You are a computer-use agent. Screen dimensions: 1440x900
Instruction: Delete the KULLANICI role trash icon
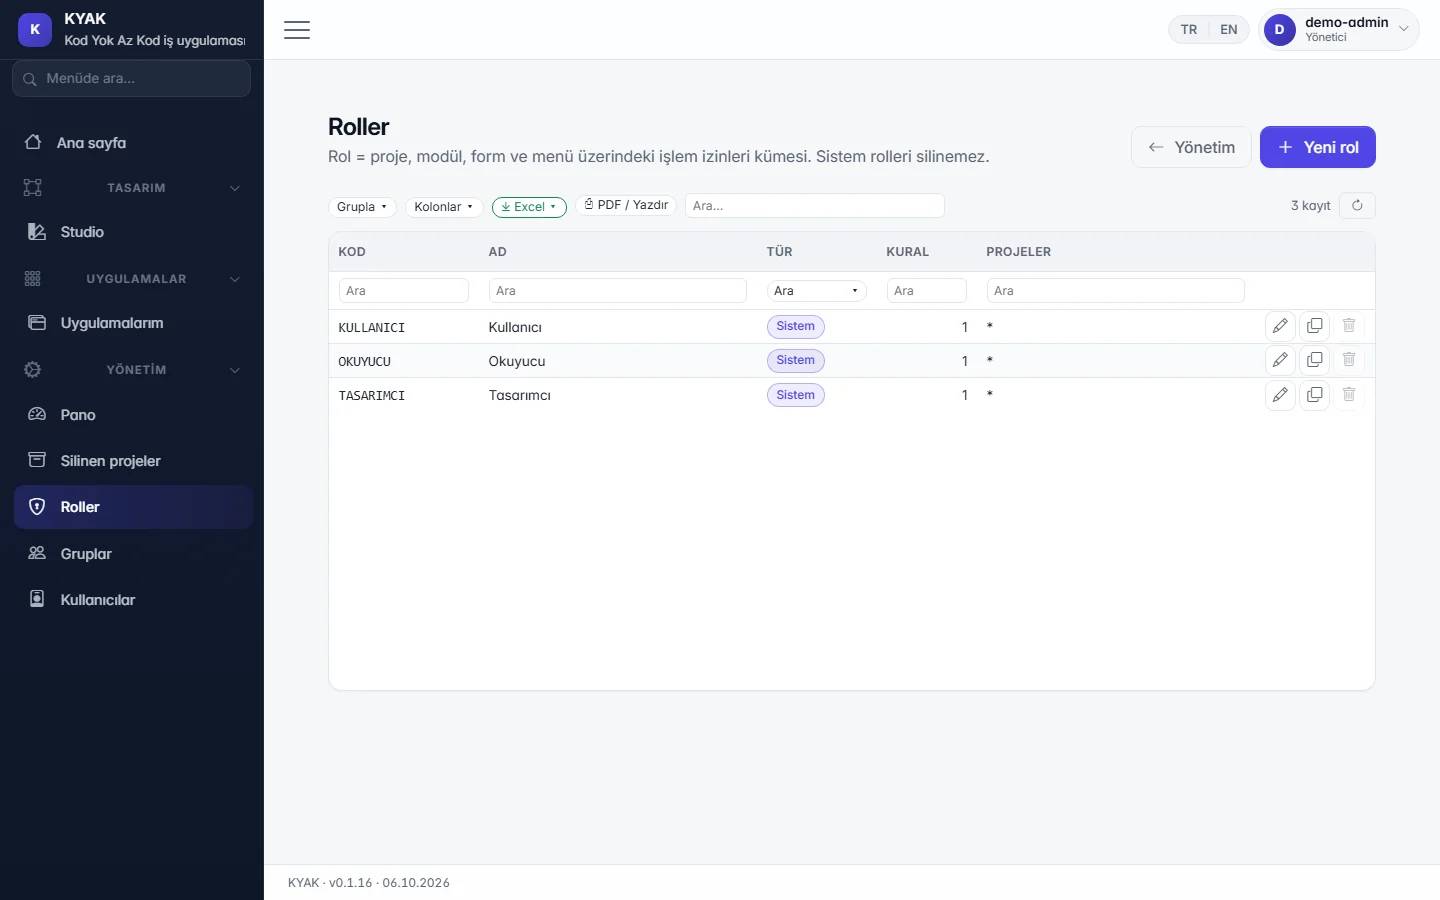1349,326
